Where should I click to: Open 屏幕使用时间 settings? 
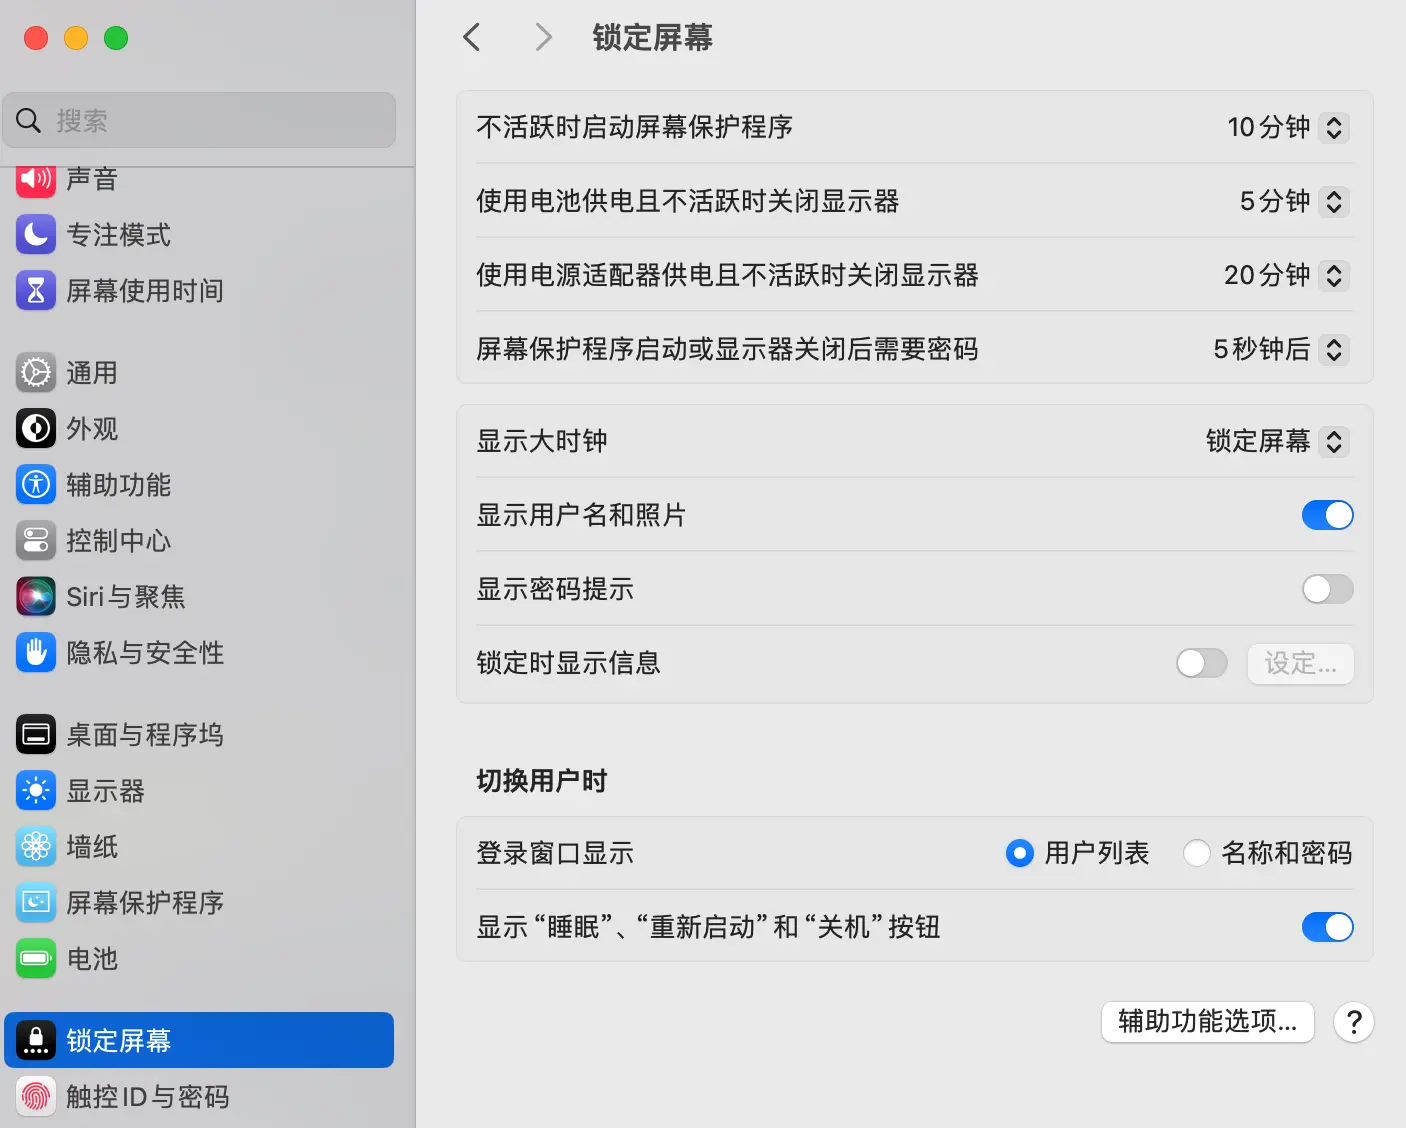(x=146, y=291)
